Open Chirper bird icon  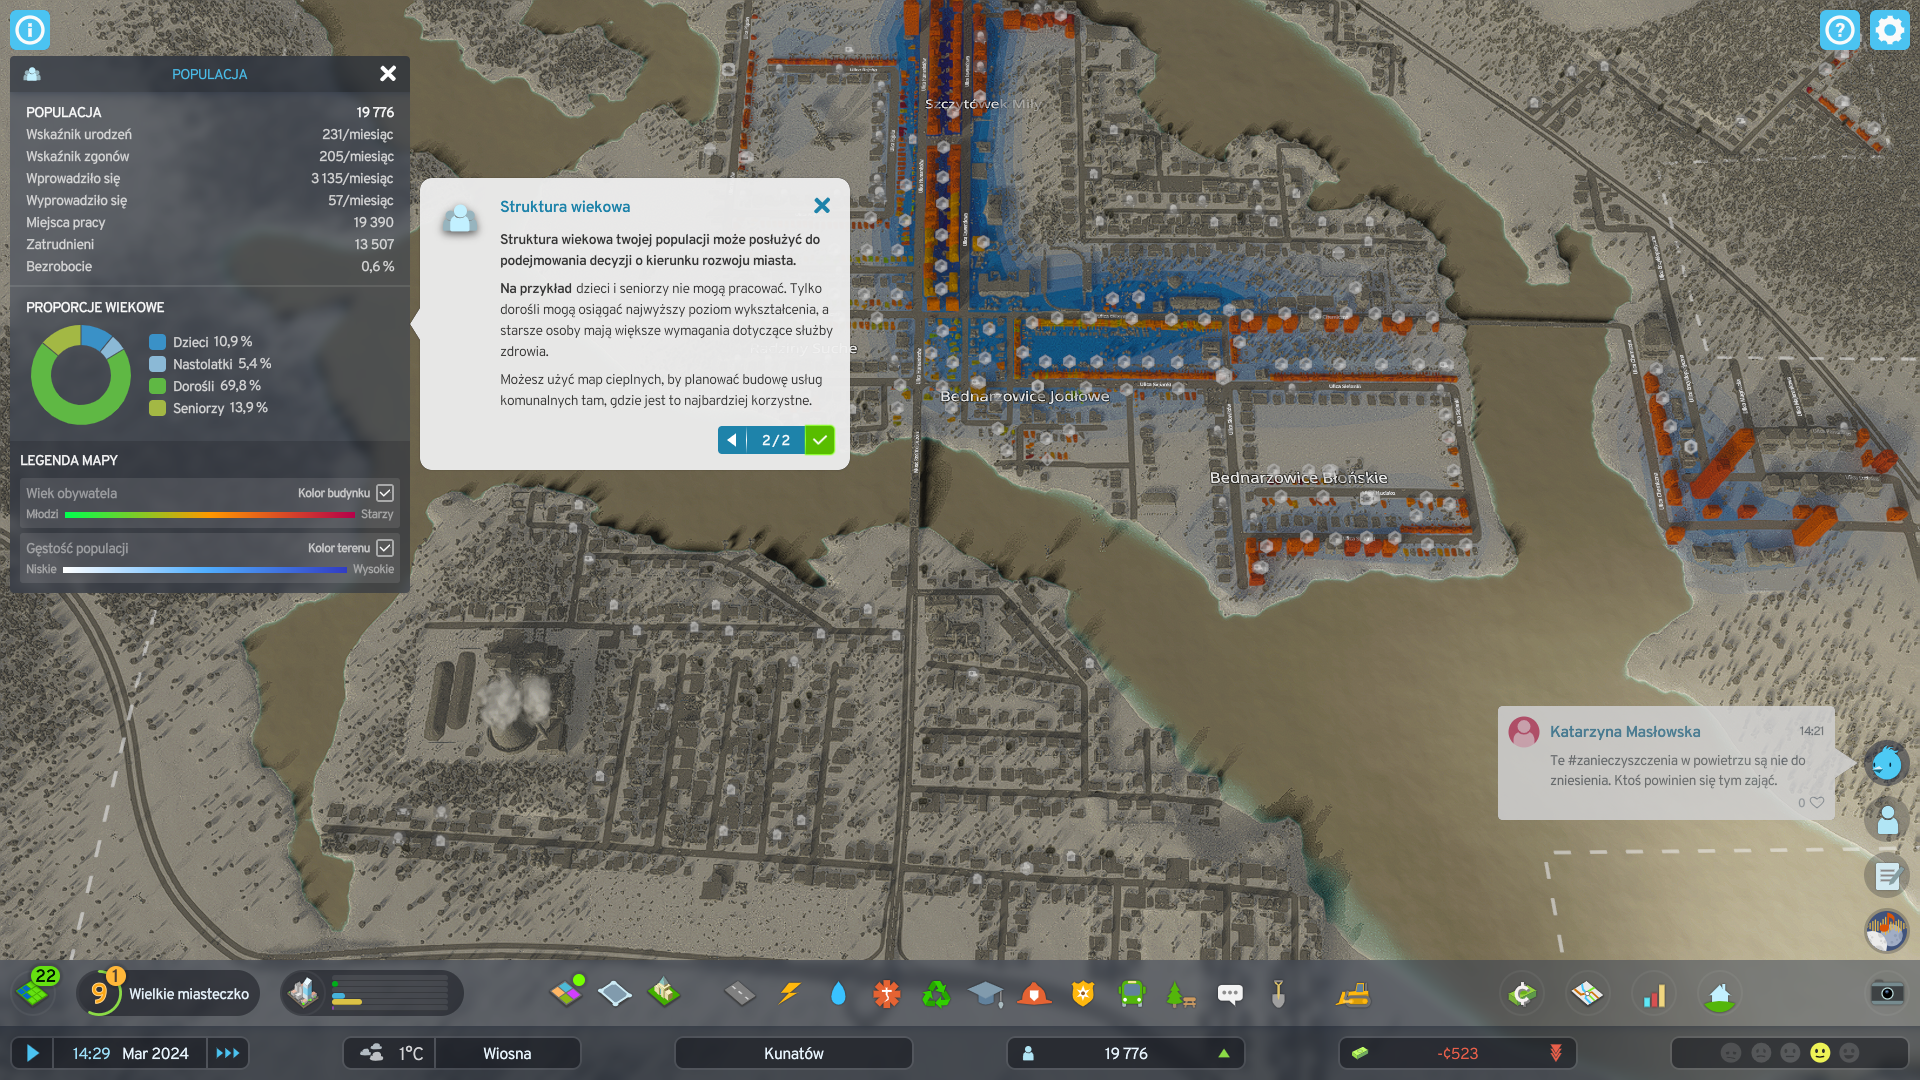click(1887, 764)
